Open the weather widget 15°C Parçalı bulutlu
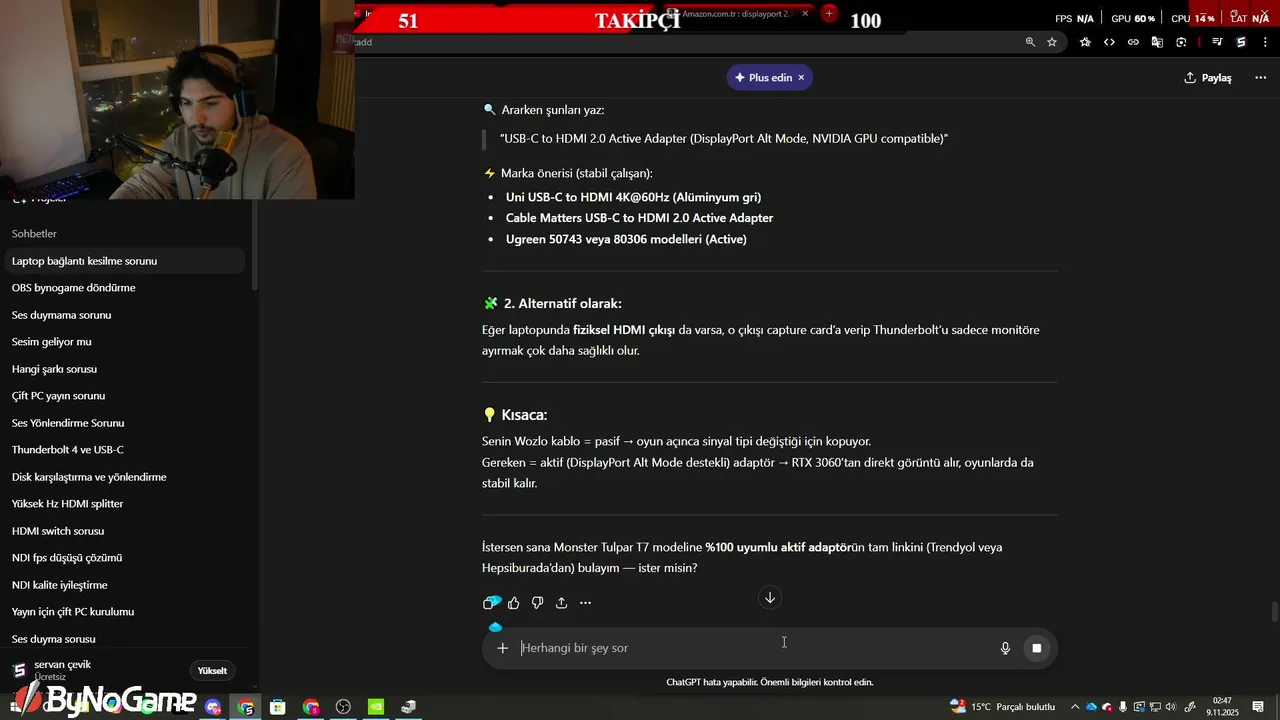Screen dimensions: 1280x720 point(1003,707)
